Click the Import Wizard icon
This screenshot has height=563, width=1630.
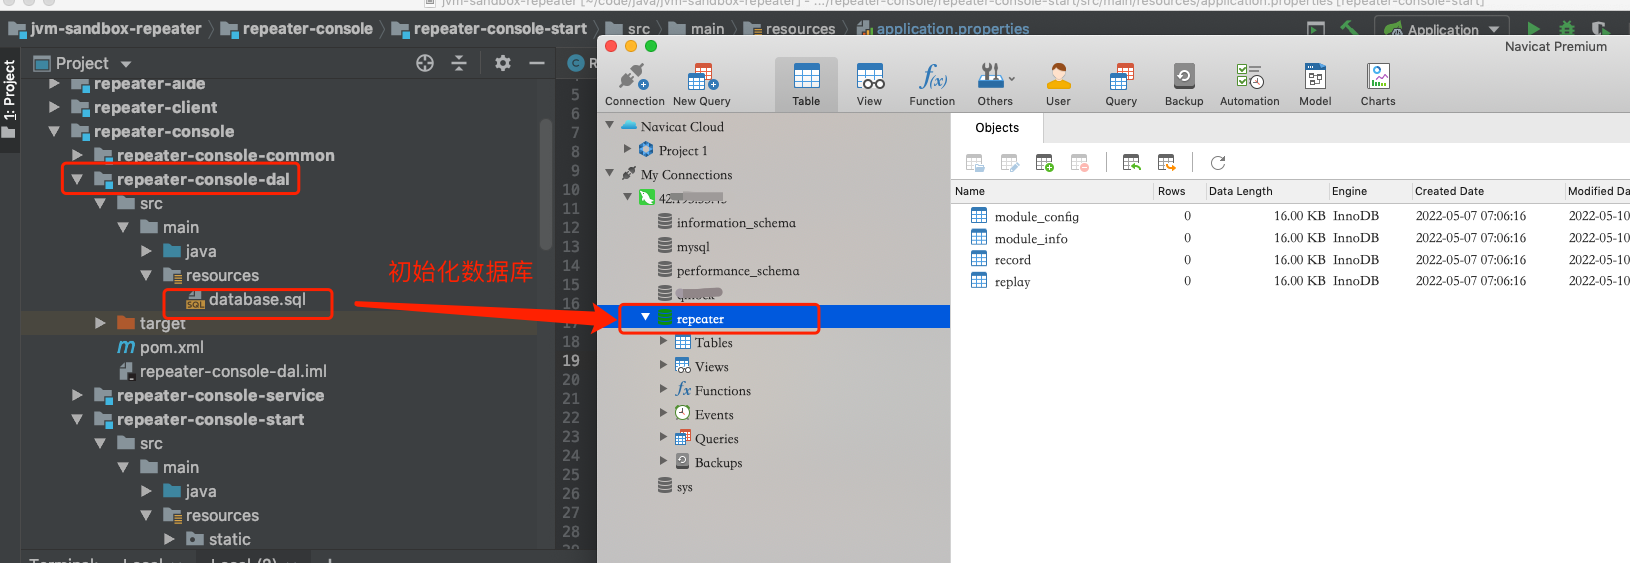point(1132,163)
